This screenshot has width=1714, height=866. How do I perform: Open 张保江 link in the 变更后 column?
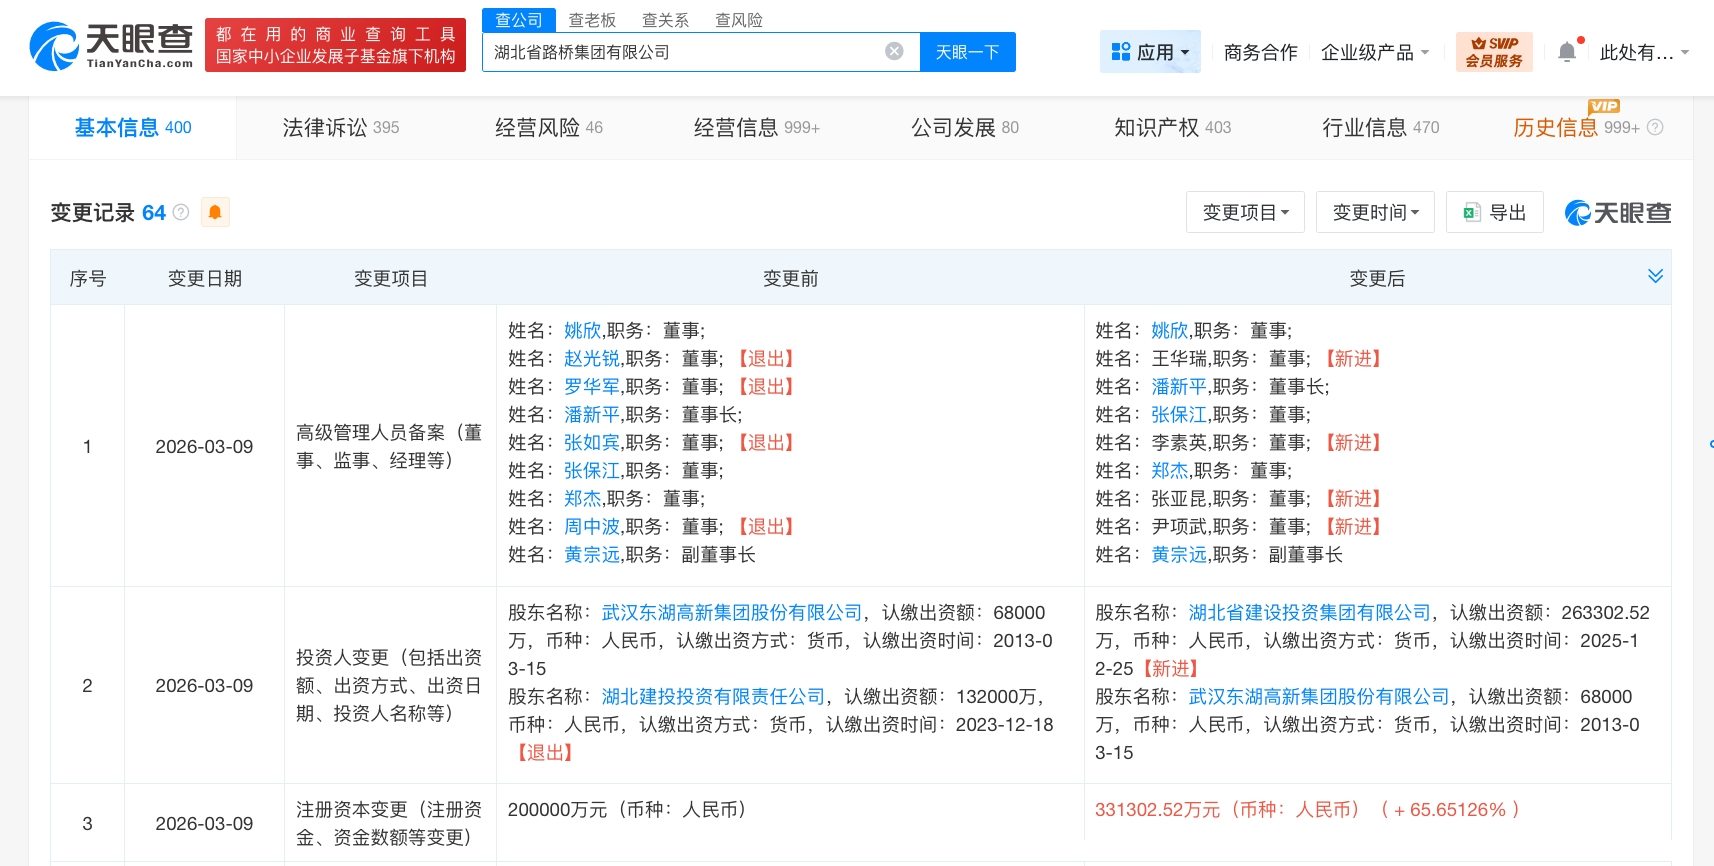[x=1179, y=414]
